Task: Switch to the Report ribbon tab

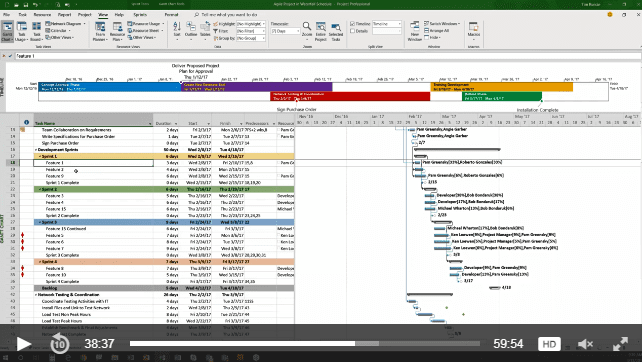Action: pos(64,15)
